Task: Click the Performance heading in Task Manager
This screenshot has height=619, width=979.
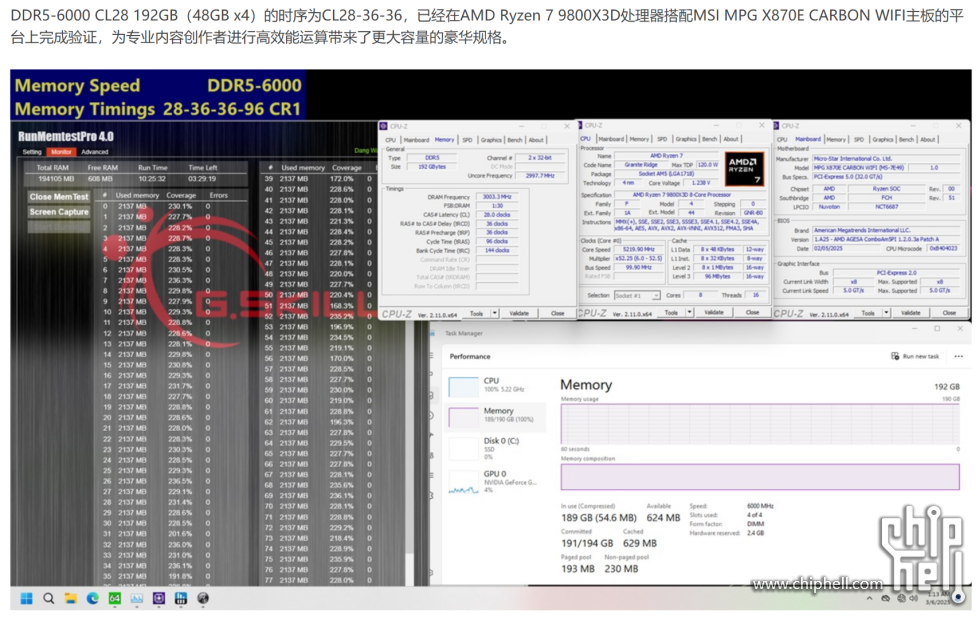Action: pyautogui.click(x=470, y=357)
